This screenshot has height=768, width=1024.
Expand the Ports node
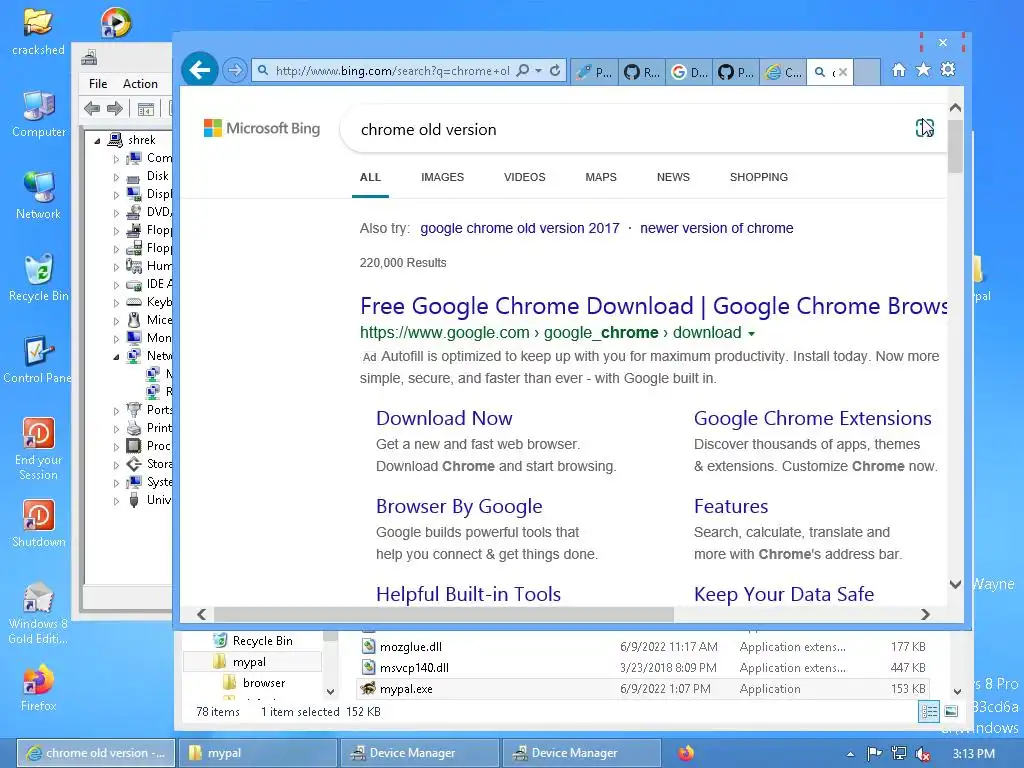tap(116, 411)
